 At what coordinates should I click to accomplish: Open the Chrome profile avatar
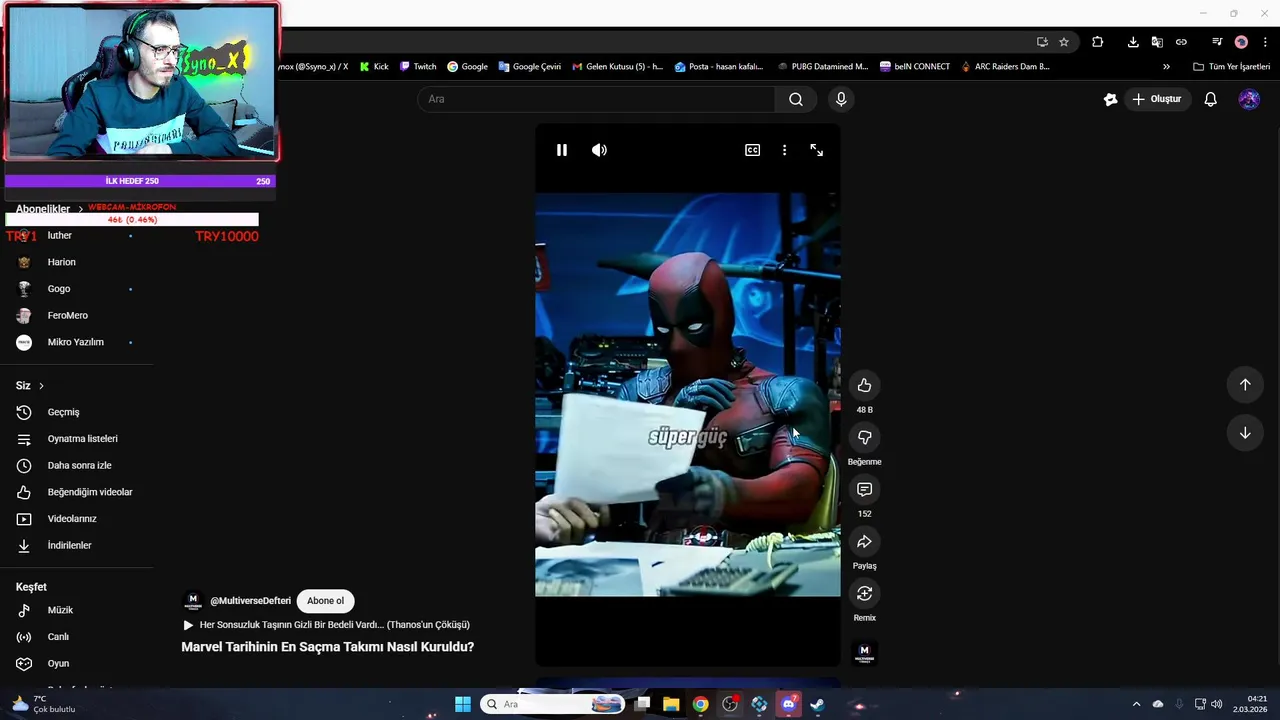click(x=1241, y=42)
